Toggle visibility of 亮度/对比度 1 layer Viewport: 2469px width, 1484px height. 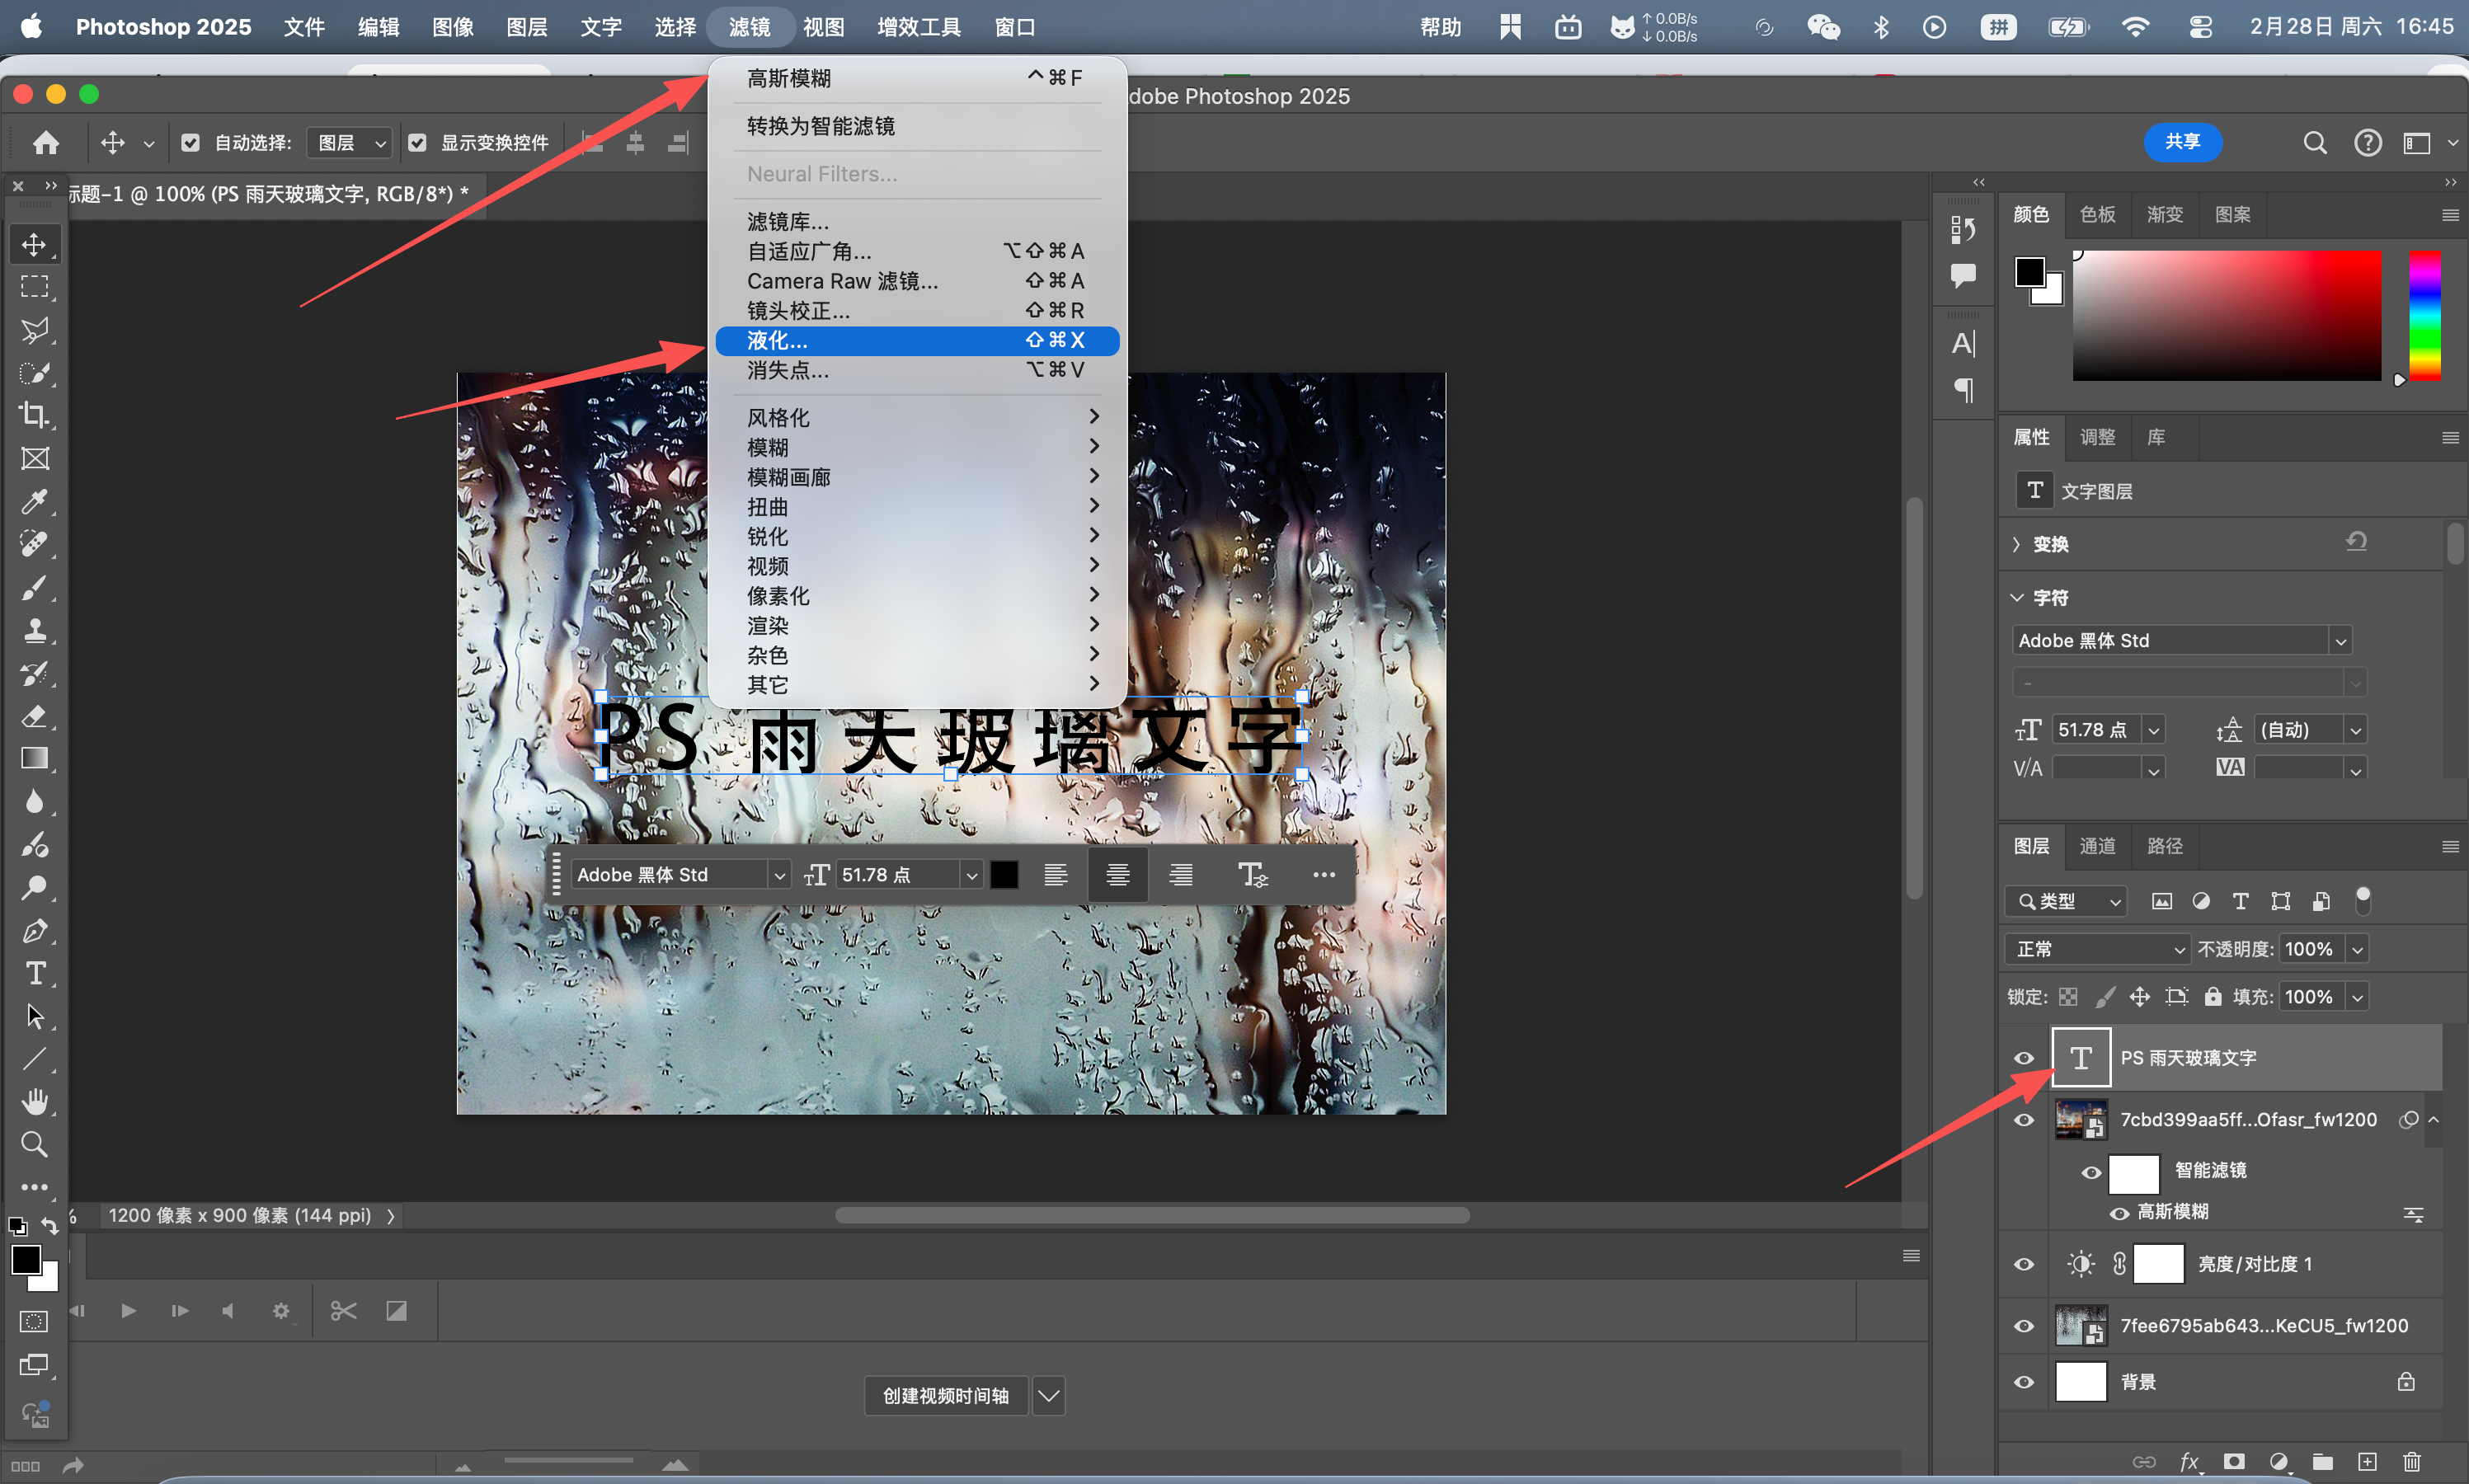tap(2024, 1264)
